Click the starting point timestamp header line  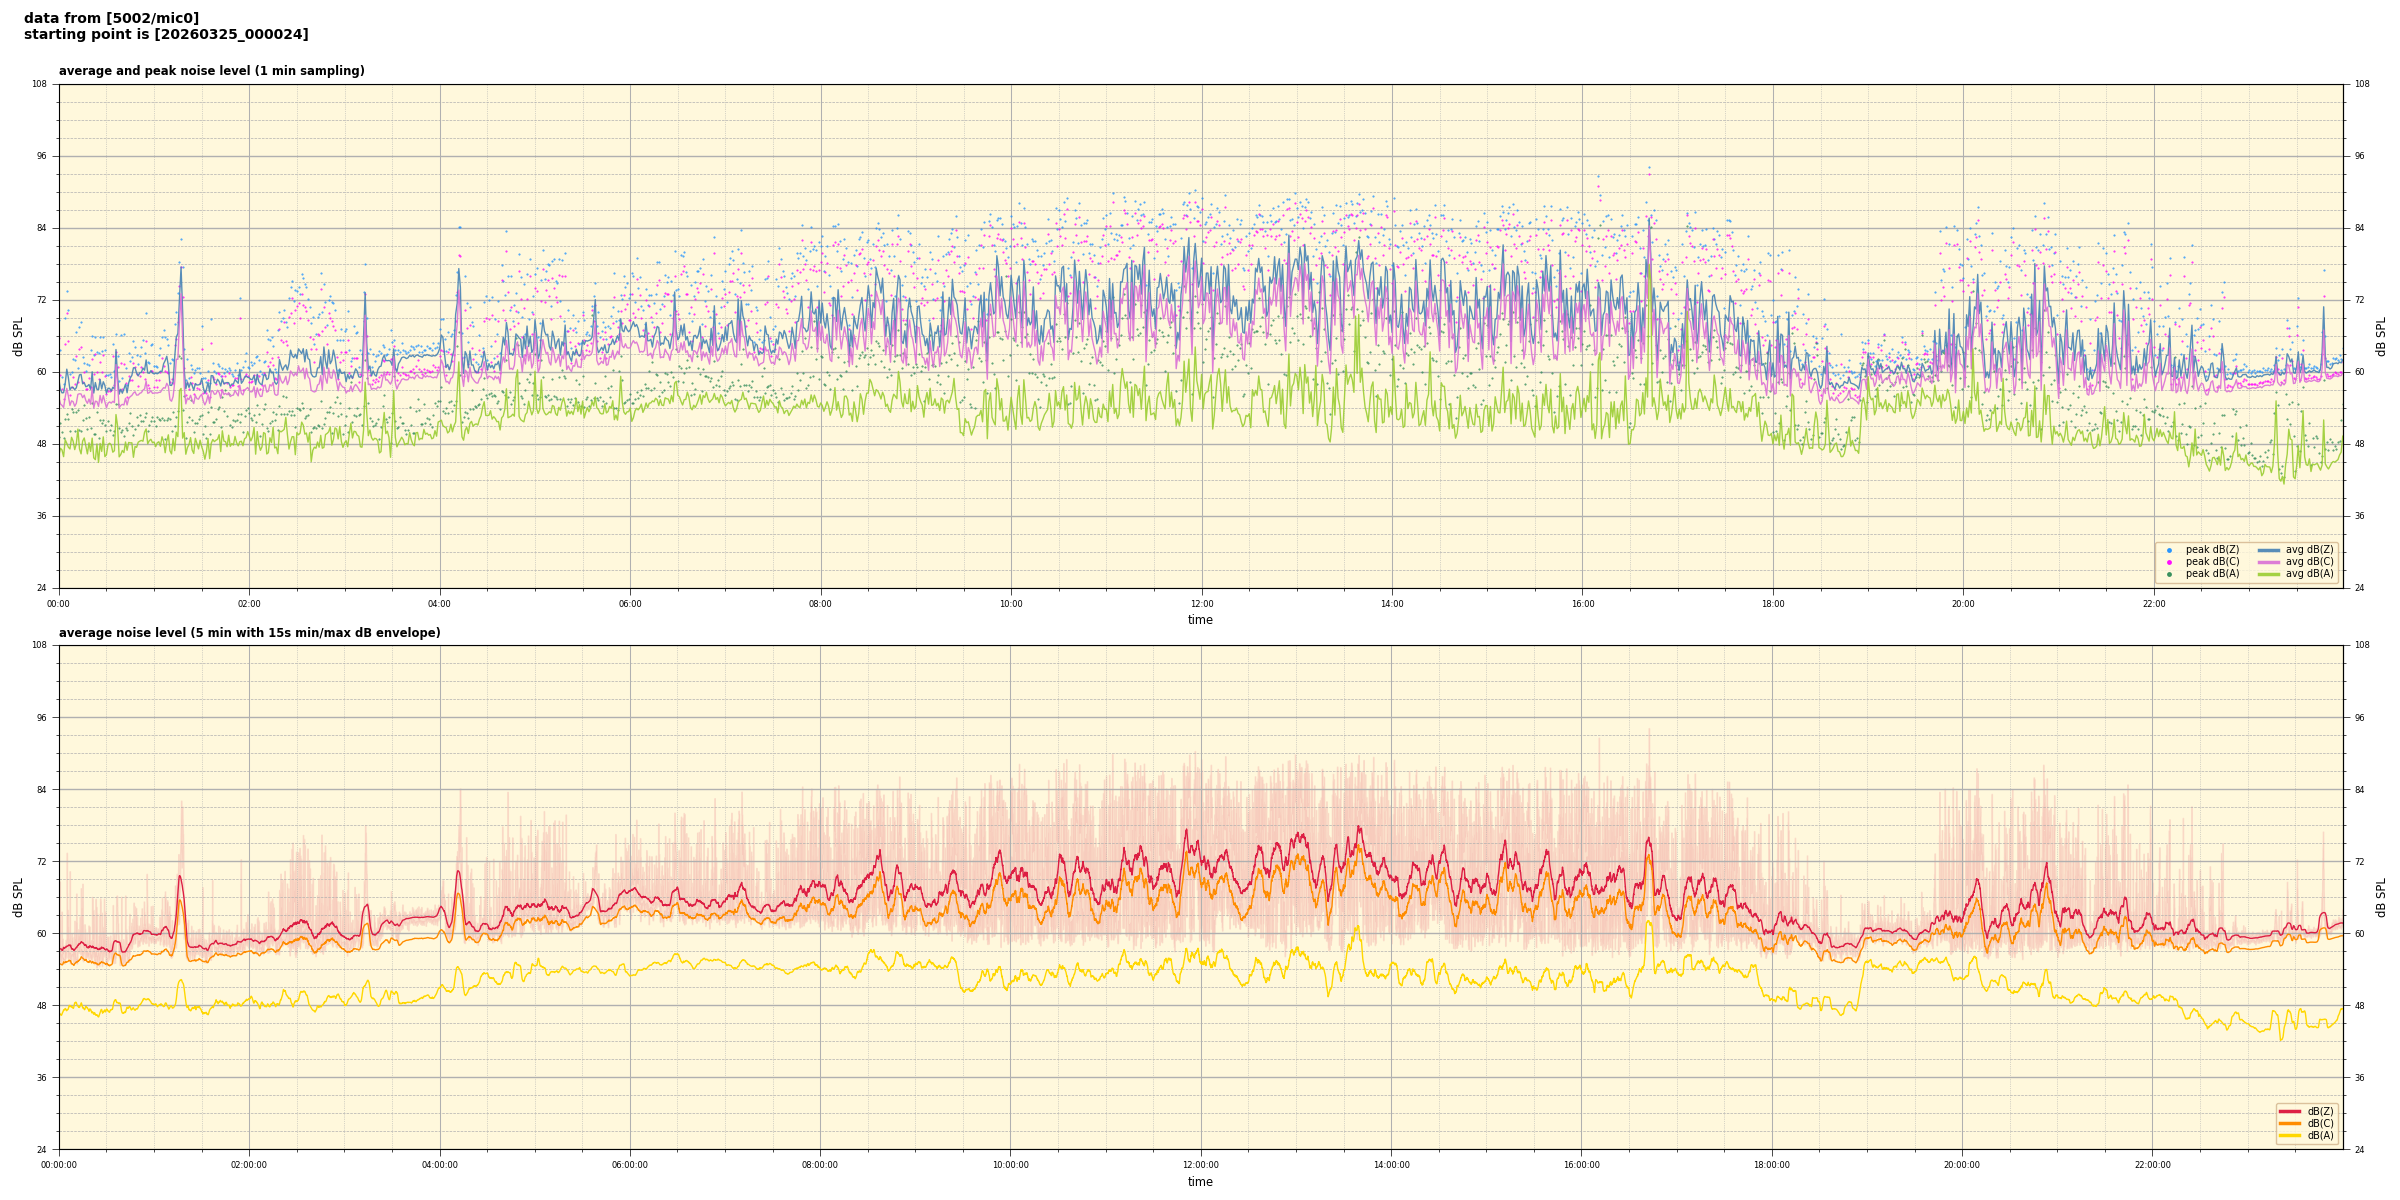166,35
